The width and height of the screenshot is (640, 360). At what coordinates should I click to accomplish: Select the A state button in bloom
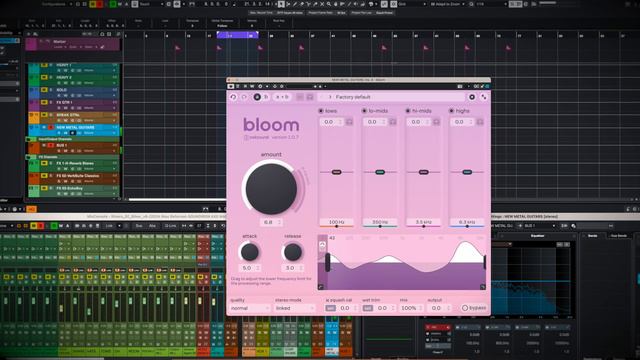(257, 97)
